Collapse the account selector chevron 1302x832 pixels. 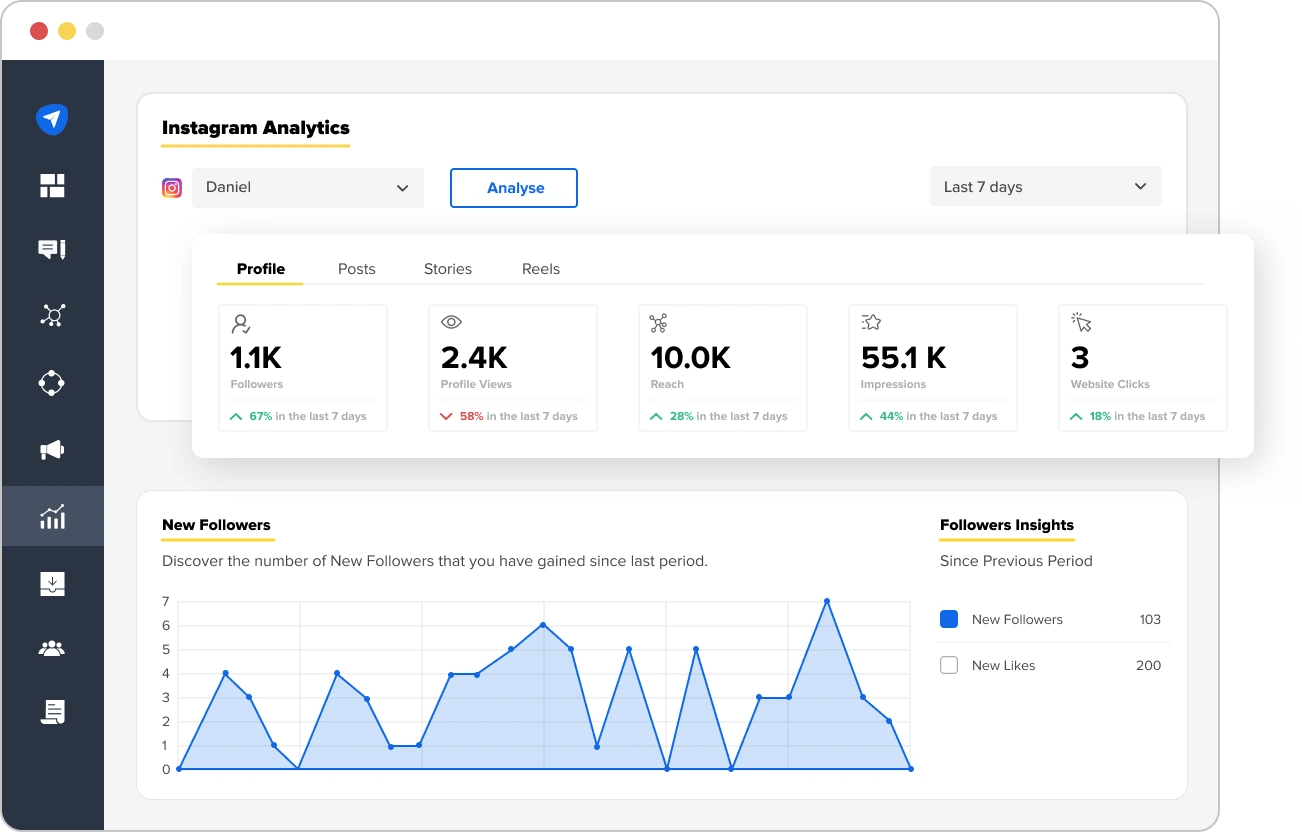(x=402, y=187)
